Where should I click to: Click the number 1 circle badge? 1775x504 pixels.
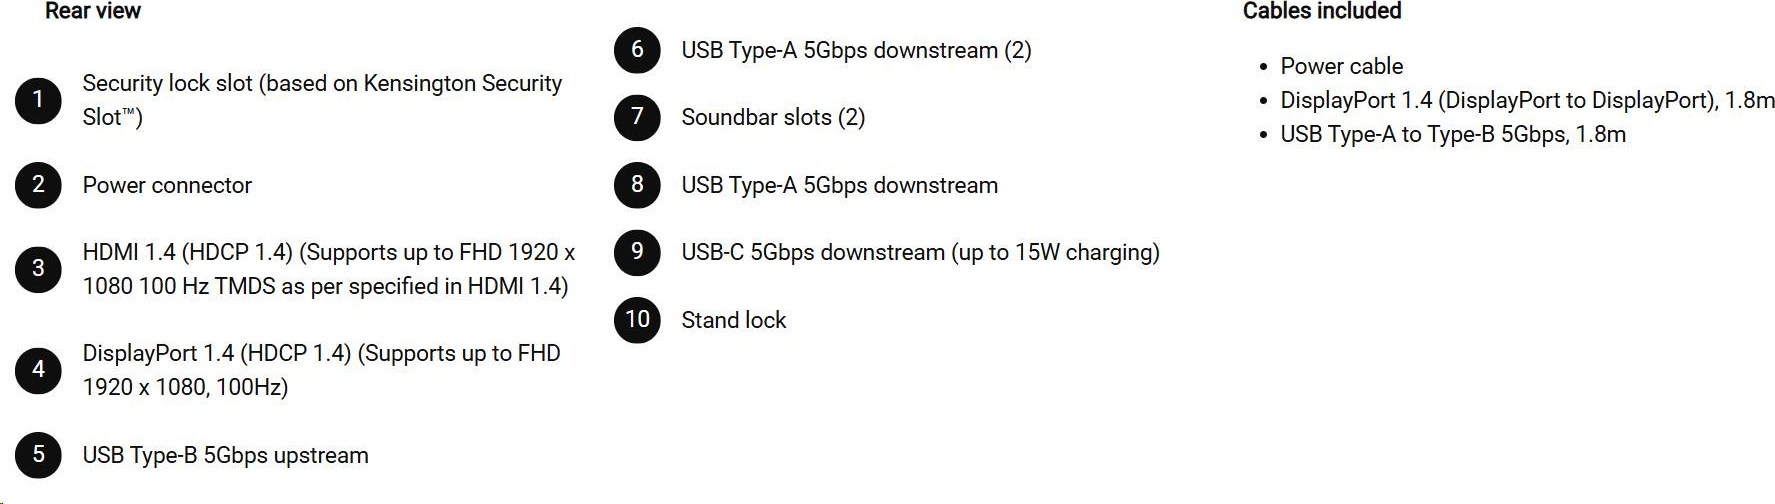(38, 100)
